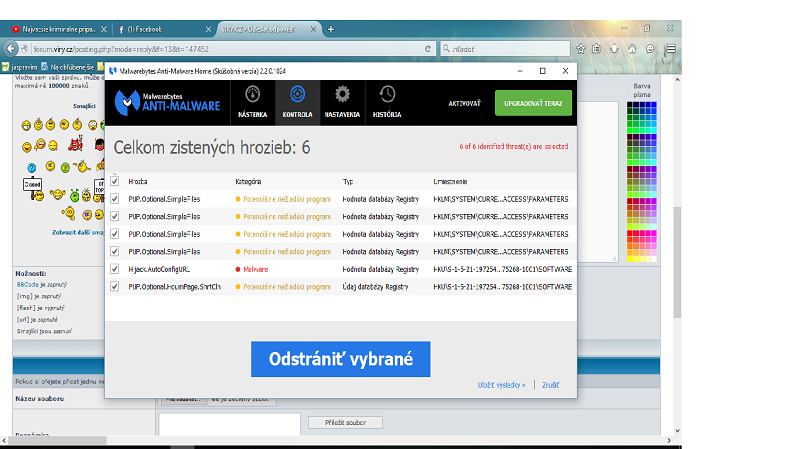Image resolution: width=800 pixels, height=449 pixels.
Task: Insert the Closed sign smiley
Action: [34, 189]
